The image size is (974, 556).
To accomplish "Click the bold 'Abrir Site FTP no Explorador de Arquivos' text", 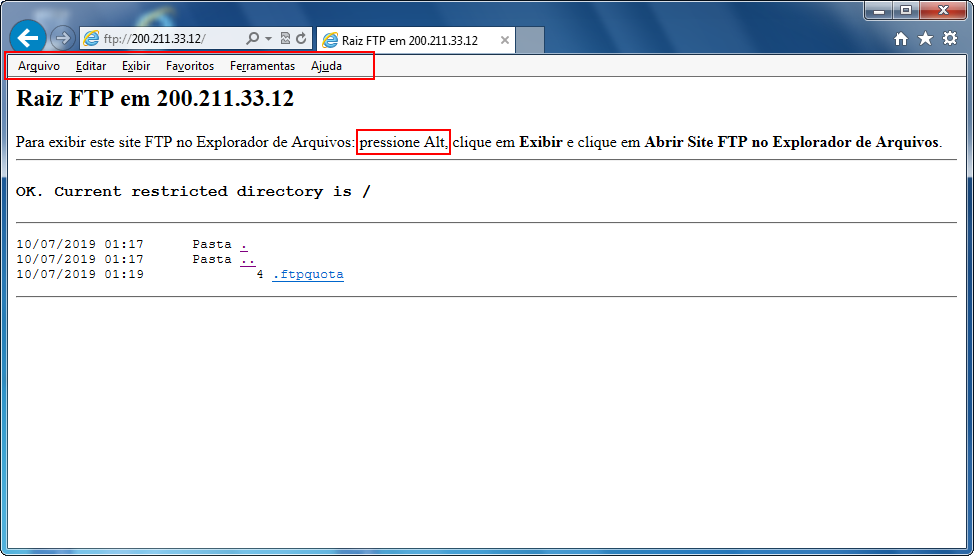I will [791, 142].
